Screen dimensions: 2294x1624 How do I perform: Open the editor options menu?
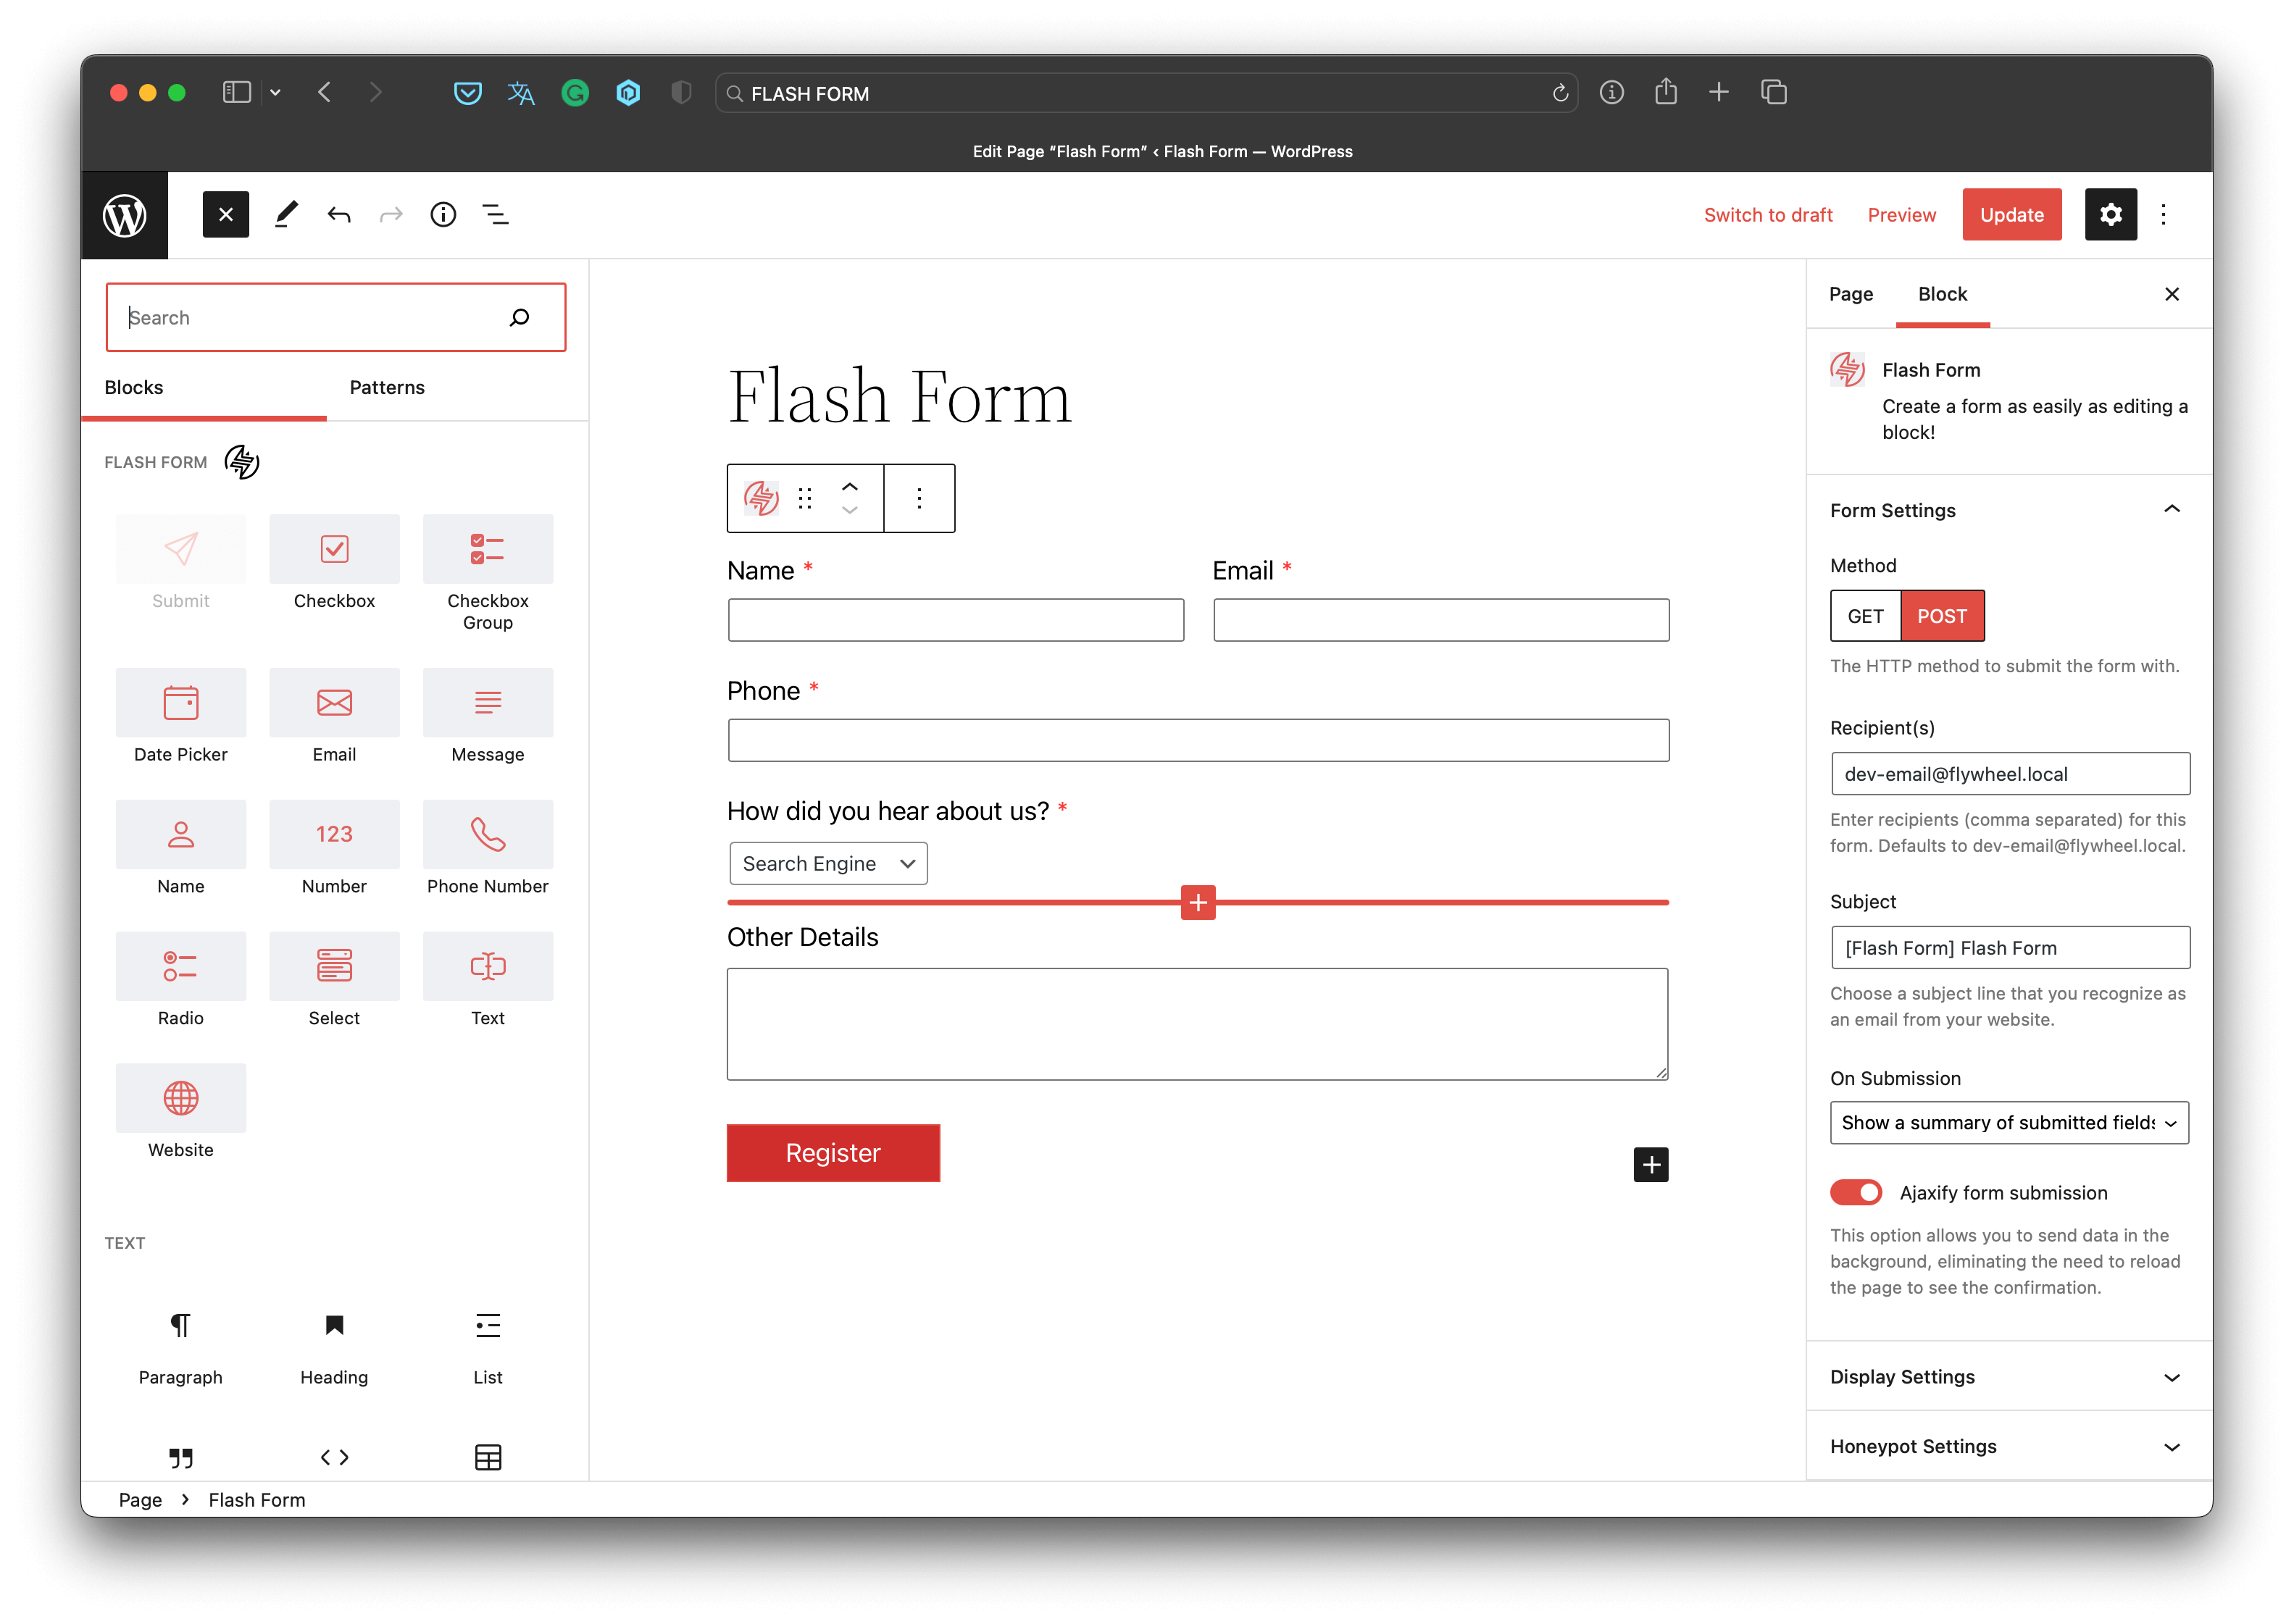coord(2163,215)
